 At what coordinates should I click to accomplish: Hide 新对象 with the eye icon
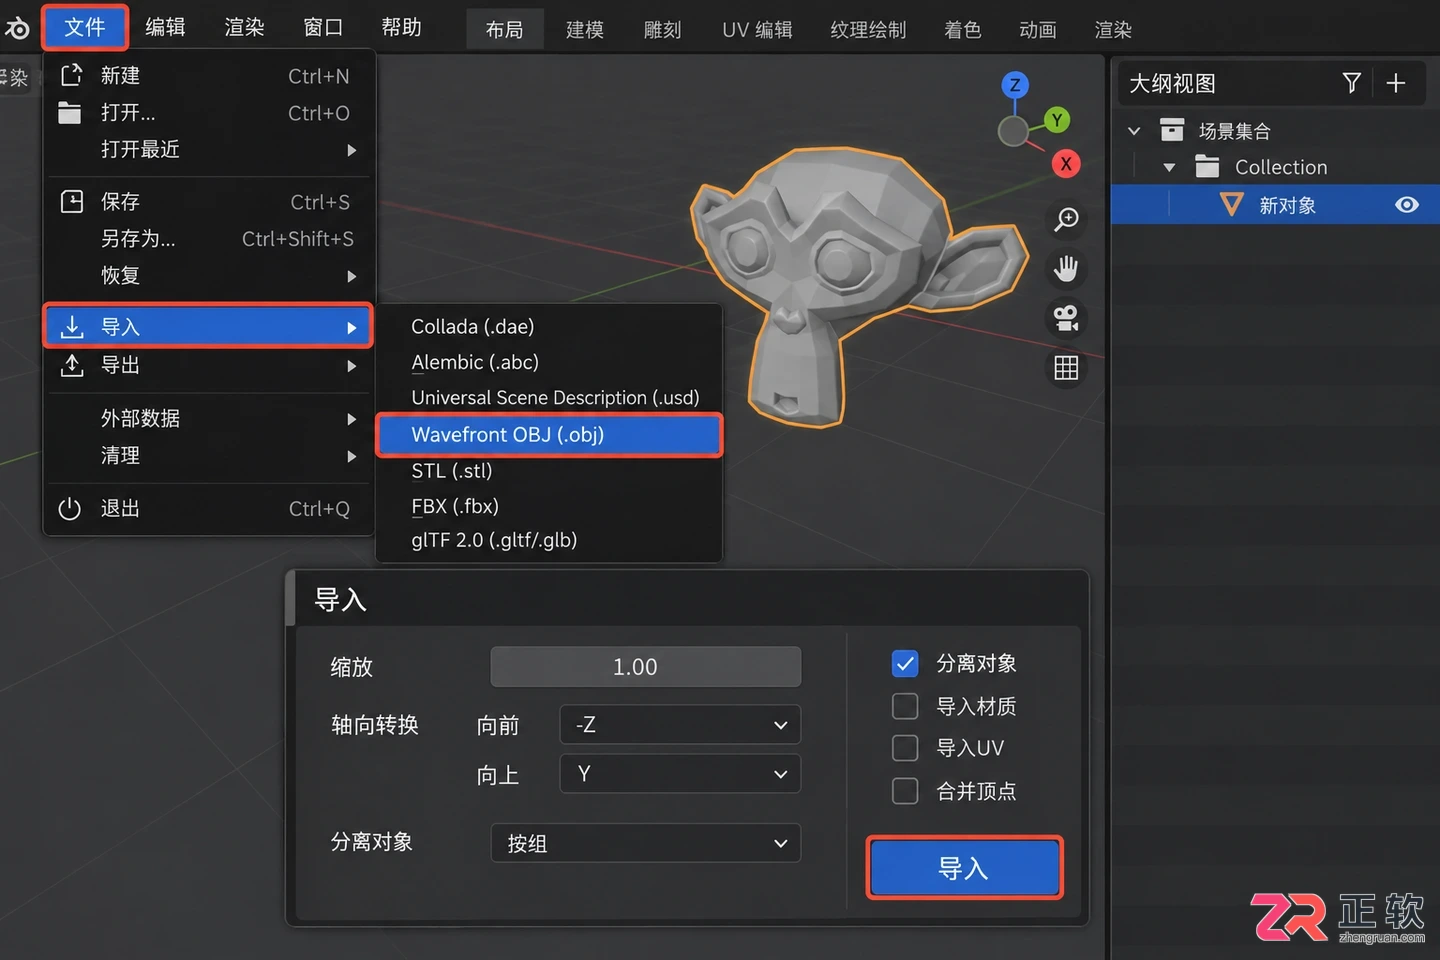1407,205
